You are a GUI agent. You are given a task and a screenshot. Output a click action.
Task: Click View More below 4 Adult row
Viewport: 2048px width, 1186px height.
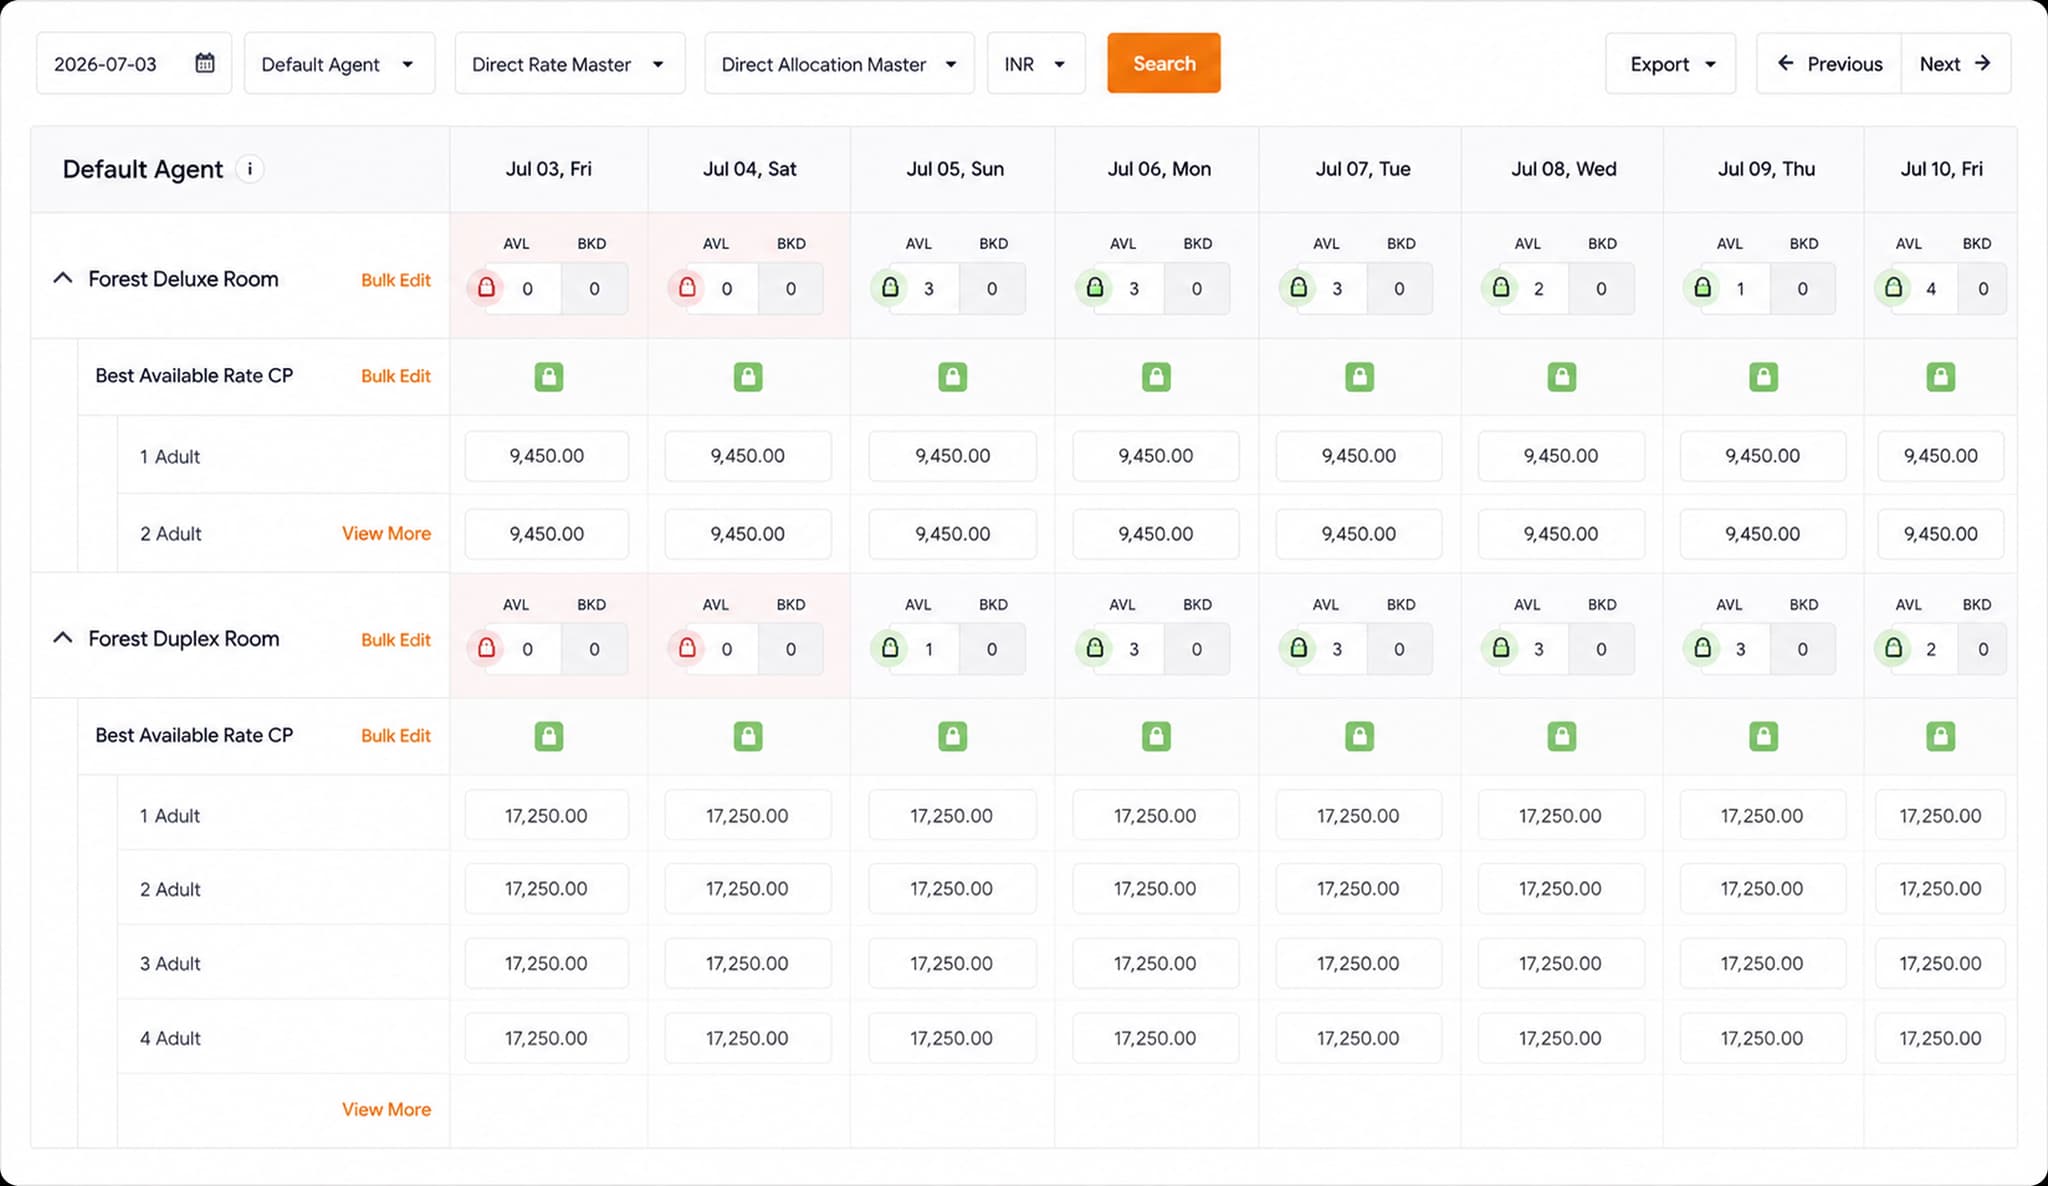point(386,1110)
